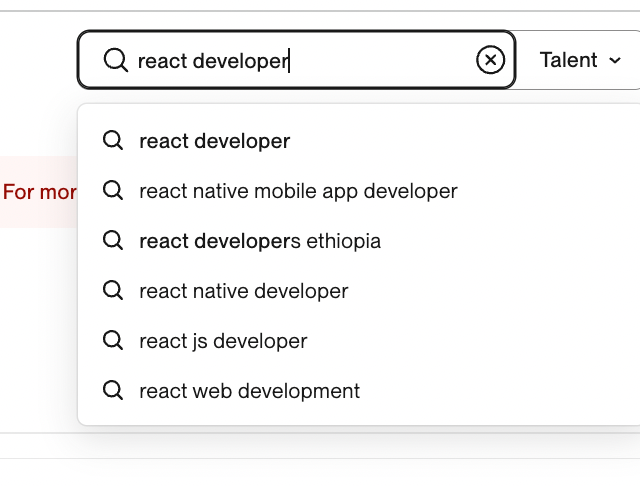Choose 'react native mobile app developer' suggestion
The width and height of the screenshot is (640, 486).
298,191
